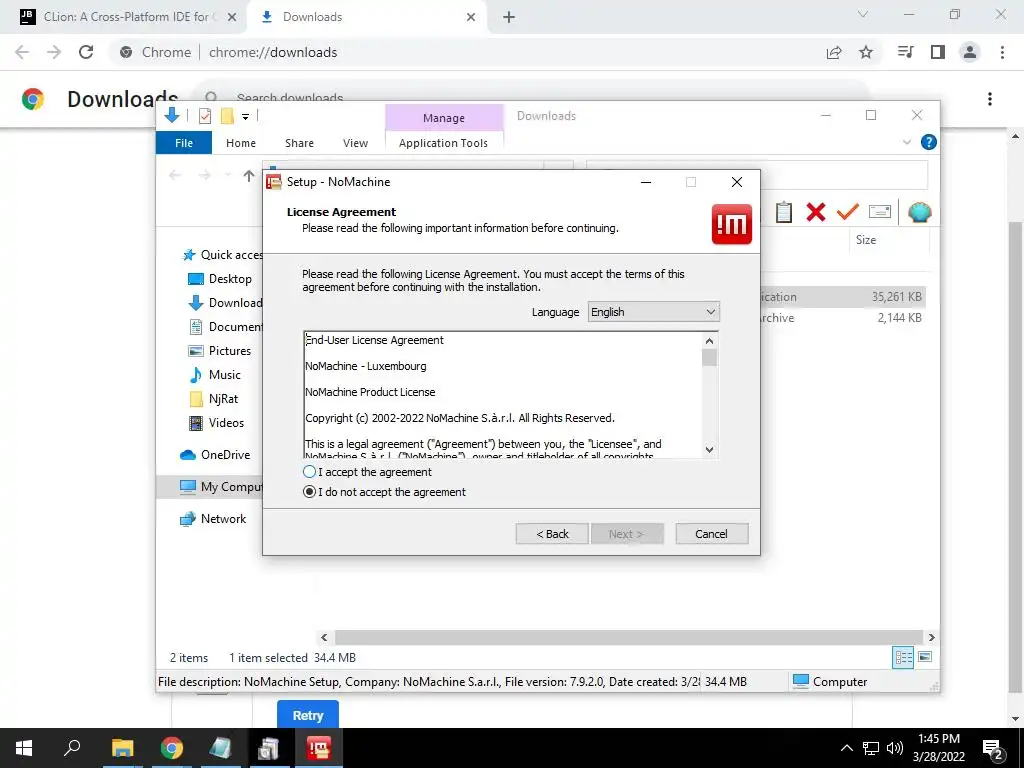Click the shell icon in Explorer toolbar
The image size is (1024, 768).
[x=920, y=212]
